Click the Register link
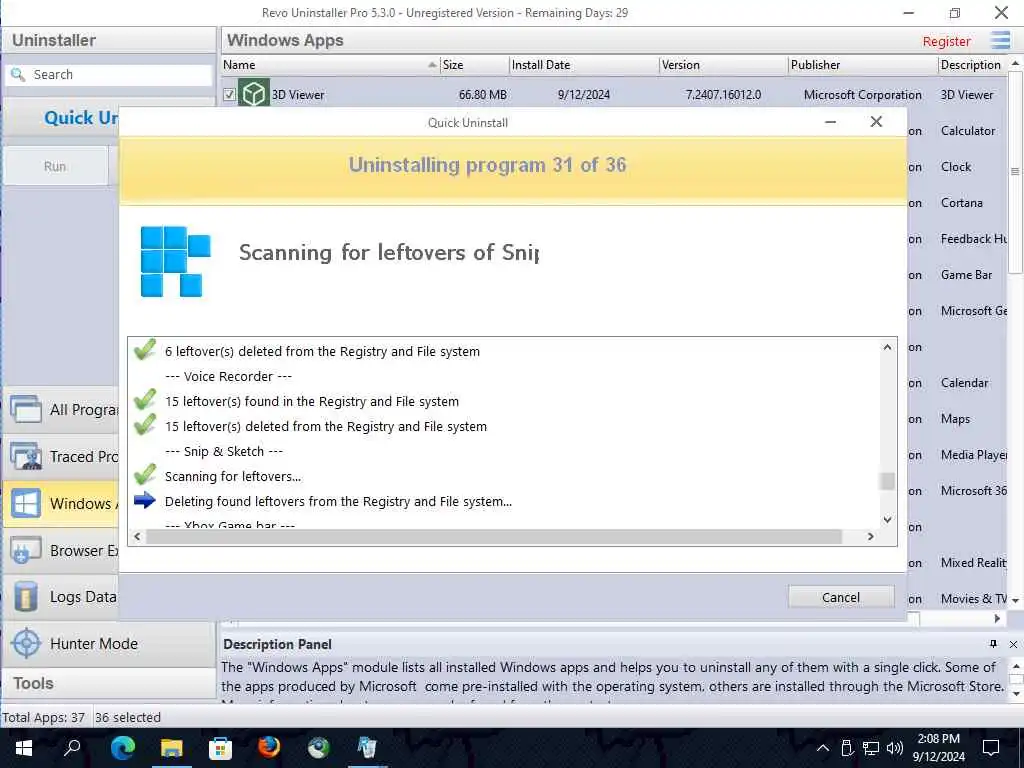Viewport: 1024px width, 768px height. tap(946, 41)
